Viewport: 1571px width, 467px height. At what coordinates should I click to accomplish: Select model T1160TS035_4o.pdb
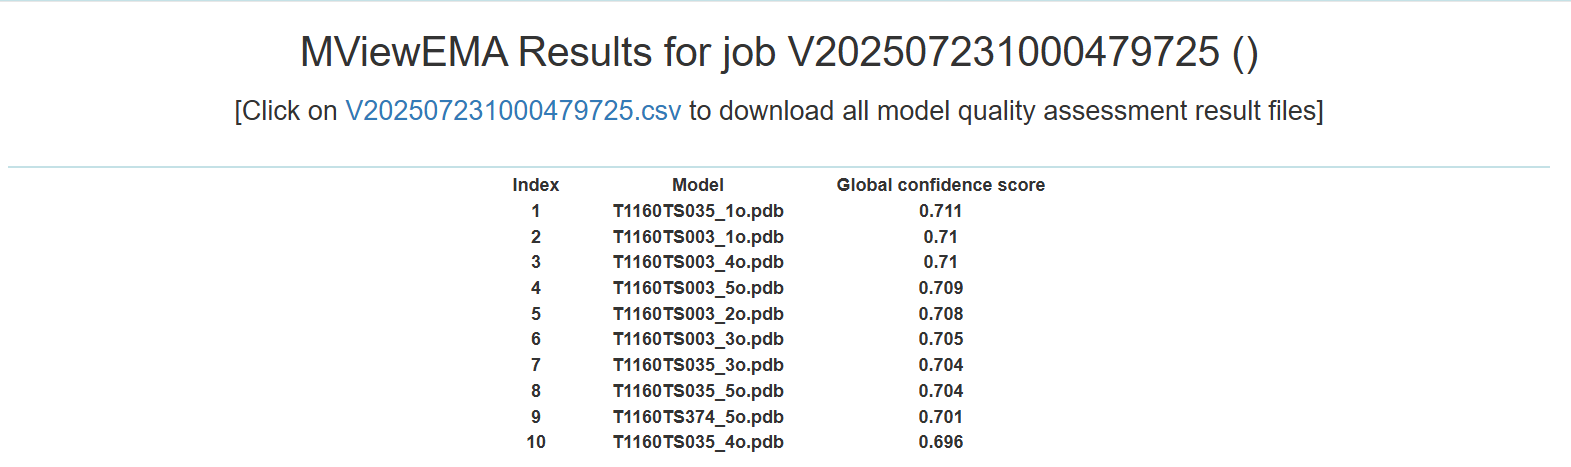click(x=698, y=442)
